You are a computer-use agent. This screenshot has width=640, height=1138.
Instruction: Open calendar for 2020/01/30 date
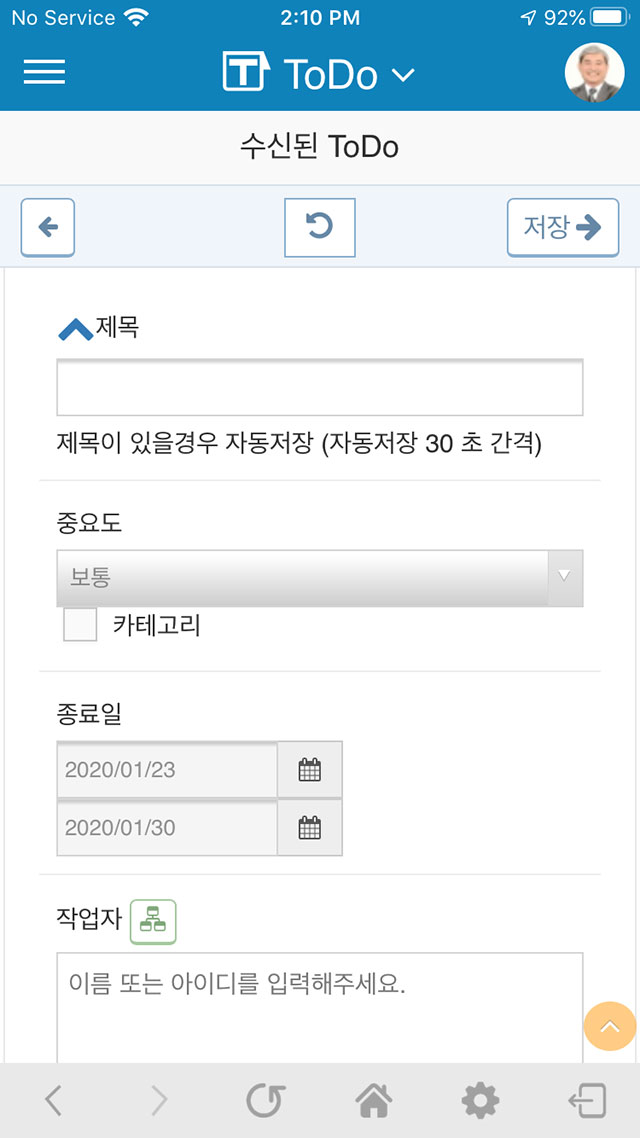click(x=310, y=827)
